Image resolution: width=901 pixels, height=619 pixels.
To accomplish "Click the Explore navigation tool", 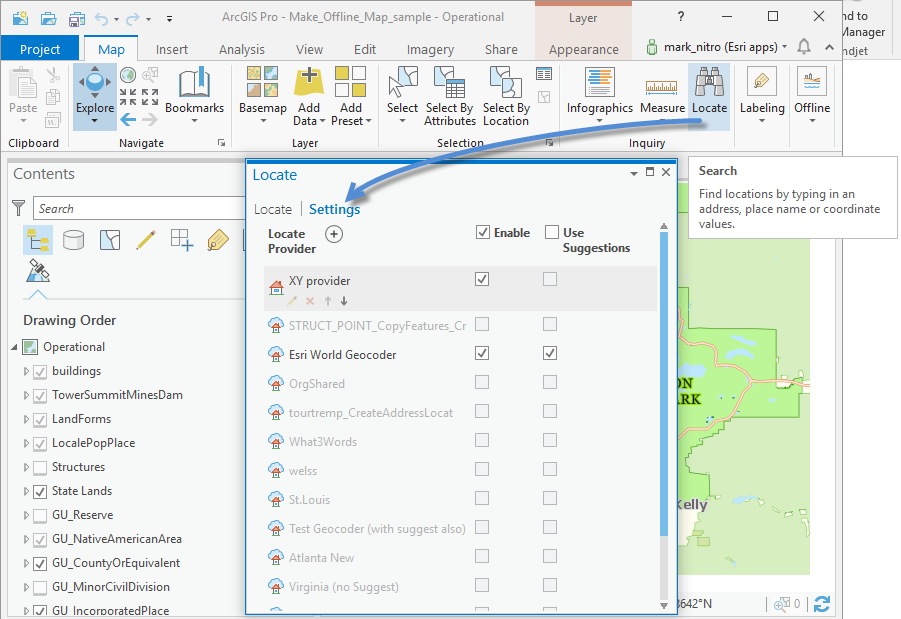I will click(95, 97).
